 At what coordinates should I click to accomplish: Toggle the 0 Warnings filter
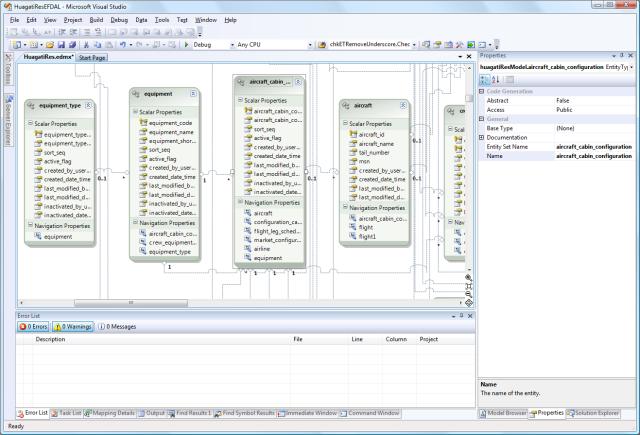pyautogui.click(x=73, y=326)
